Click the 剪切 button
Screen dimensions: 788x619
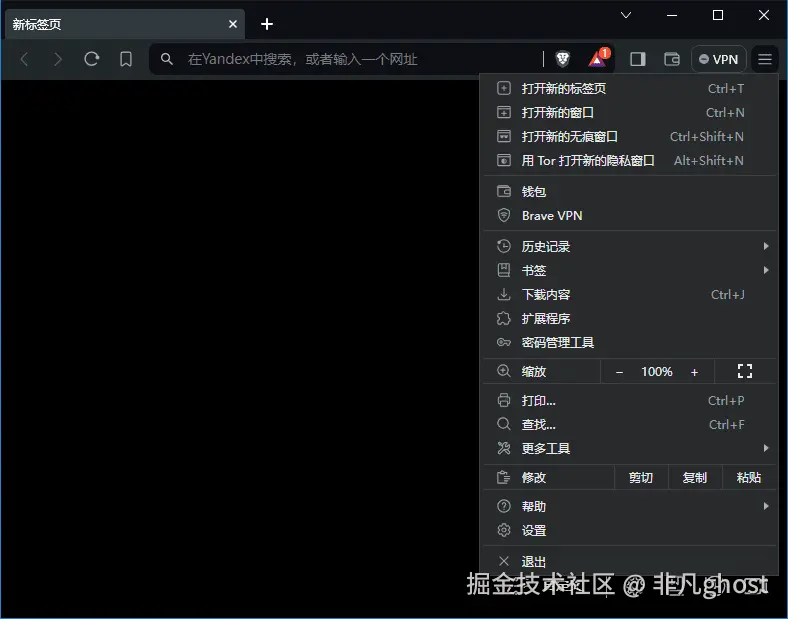[641, 477]
